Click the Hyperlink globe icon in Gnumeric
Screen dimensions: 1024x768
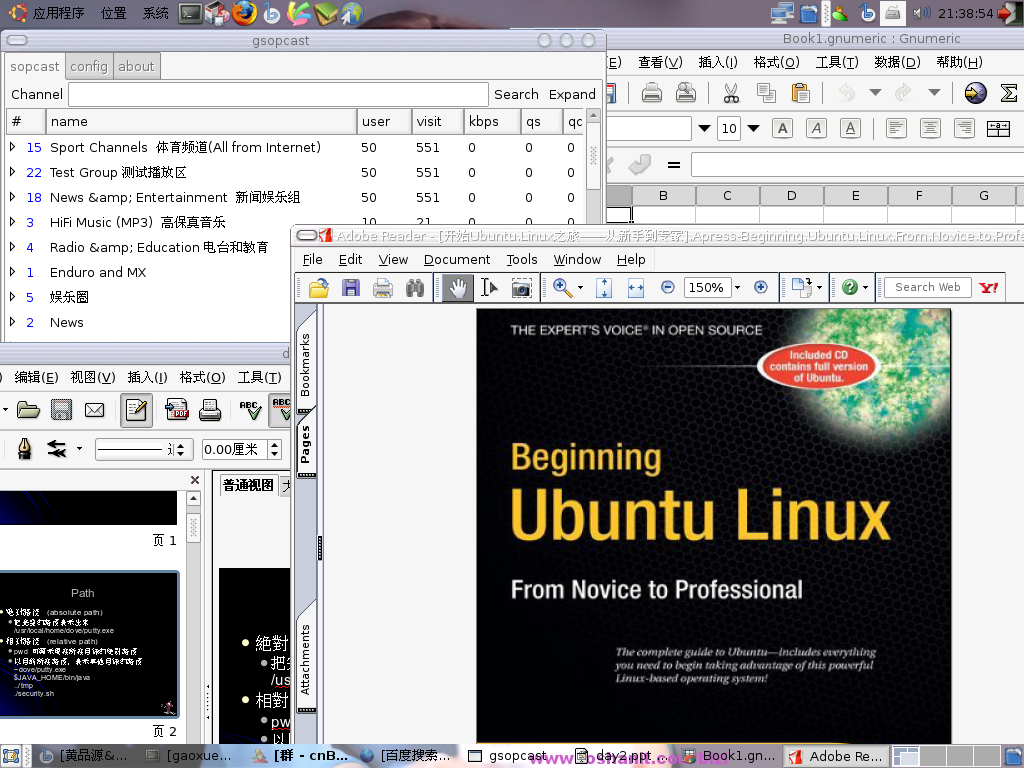pos(975,93)
